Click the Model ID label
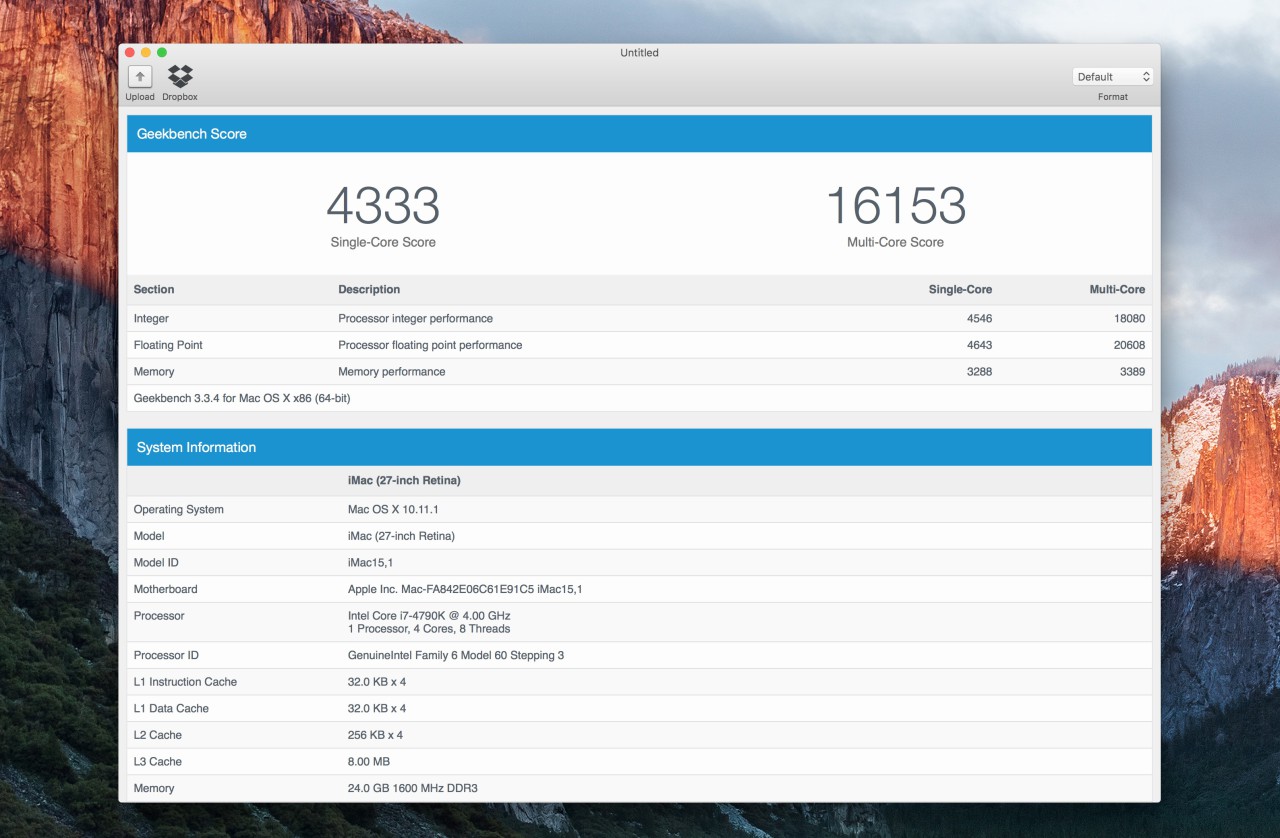The width and height of the screenshot is (1280, 838). point(156,563)
